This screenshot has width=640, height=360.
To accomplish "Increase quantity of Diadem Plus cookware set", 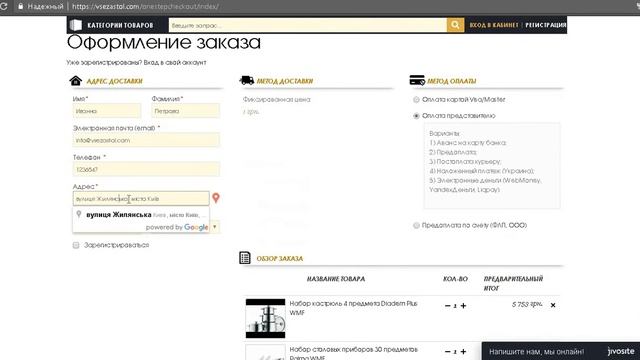I will coord(463,305).
